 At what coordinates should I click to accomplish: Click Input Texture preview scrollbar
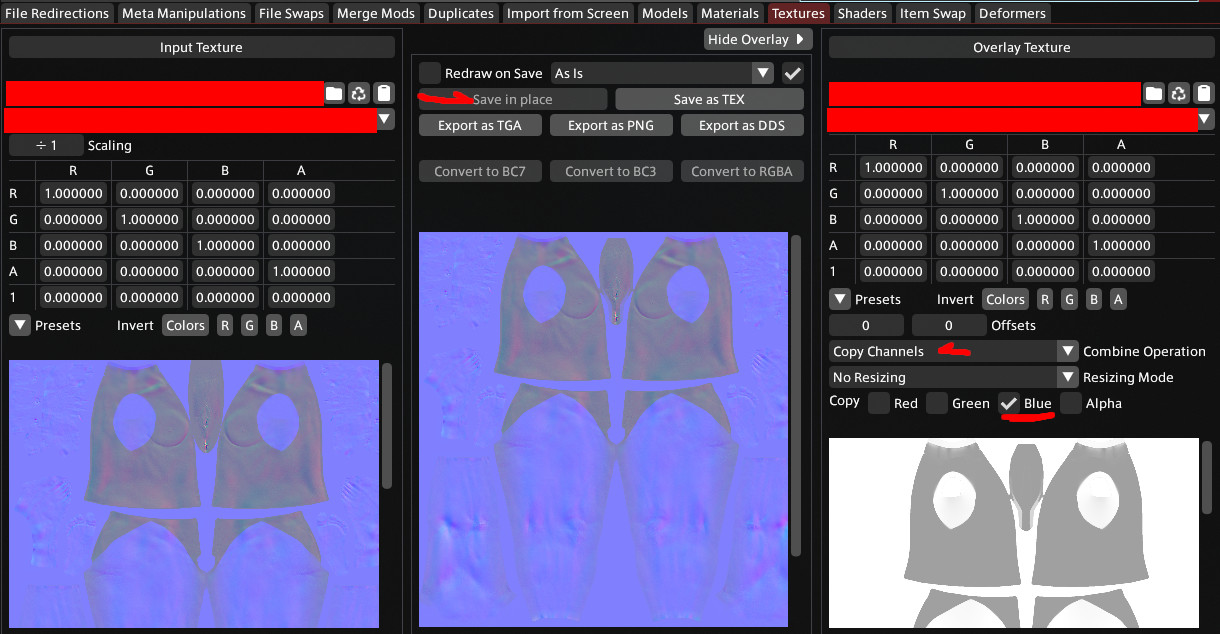tap(387, 426)
